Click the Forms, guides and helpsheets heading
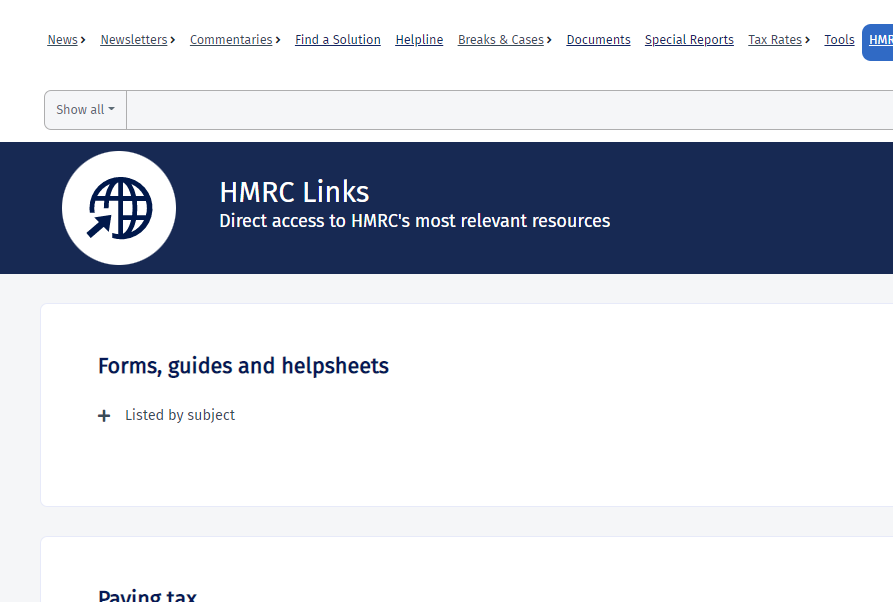 (x=243, y=366)
